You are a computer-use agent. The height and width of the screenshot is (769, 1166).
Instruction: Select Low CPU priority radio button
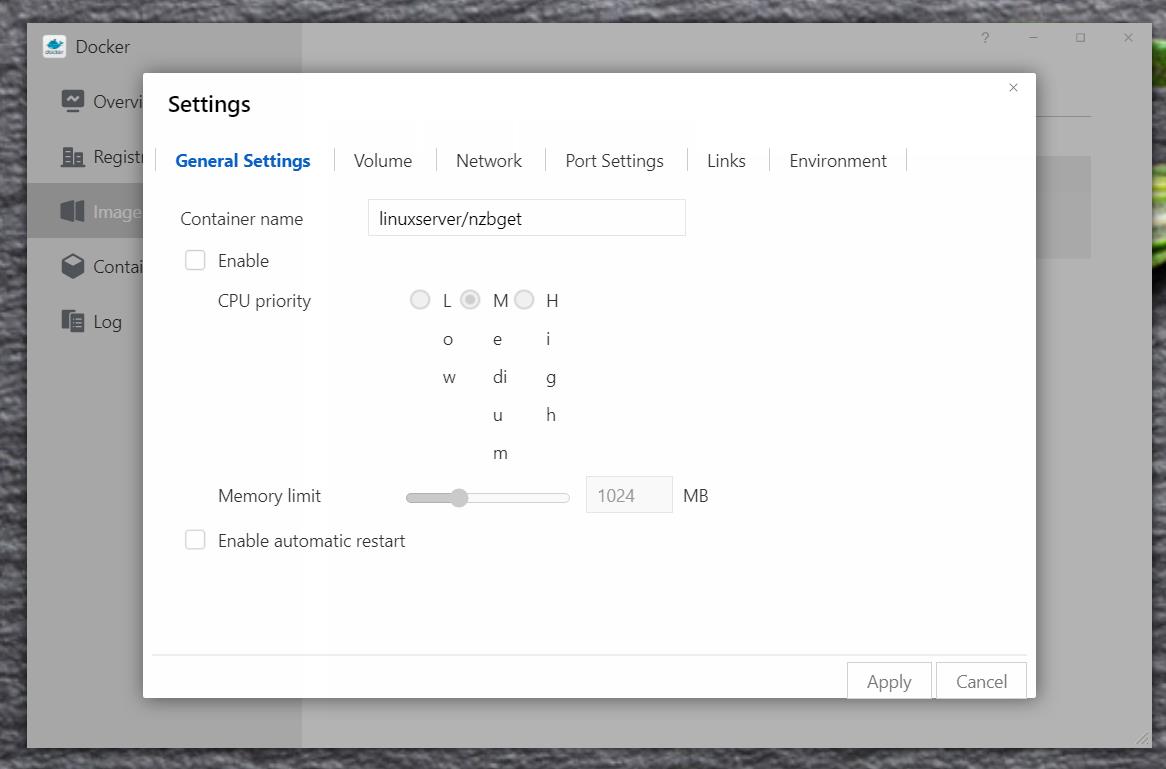click(420, 300)
